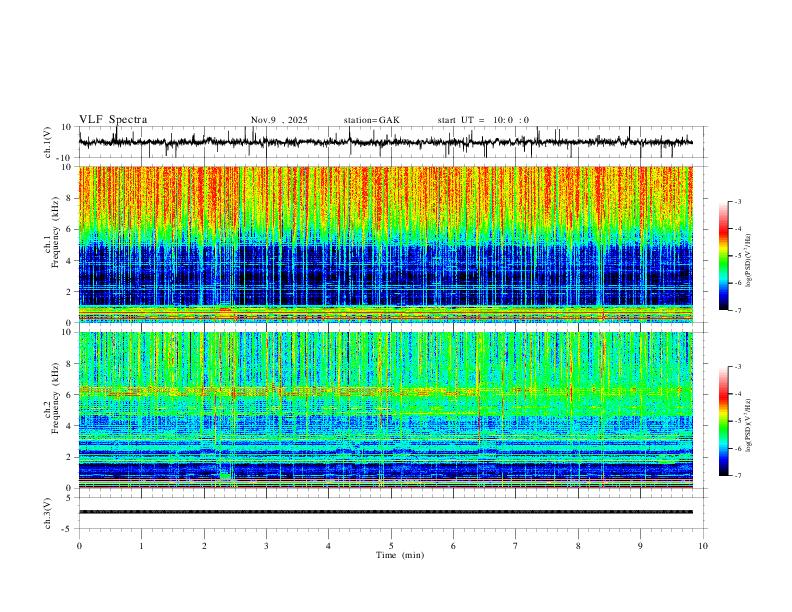
Task: Click the ch.2 "Frequency (kHz)" axis label
Action: tap(55, 398)
